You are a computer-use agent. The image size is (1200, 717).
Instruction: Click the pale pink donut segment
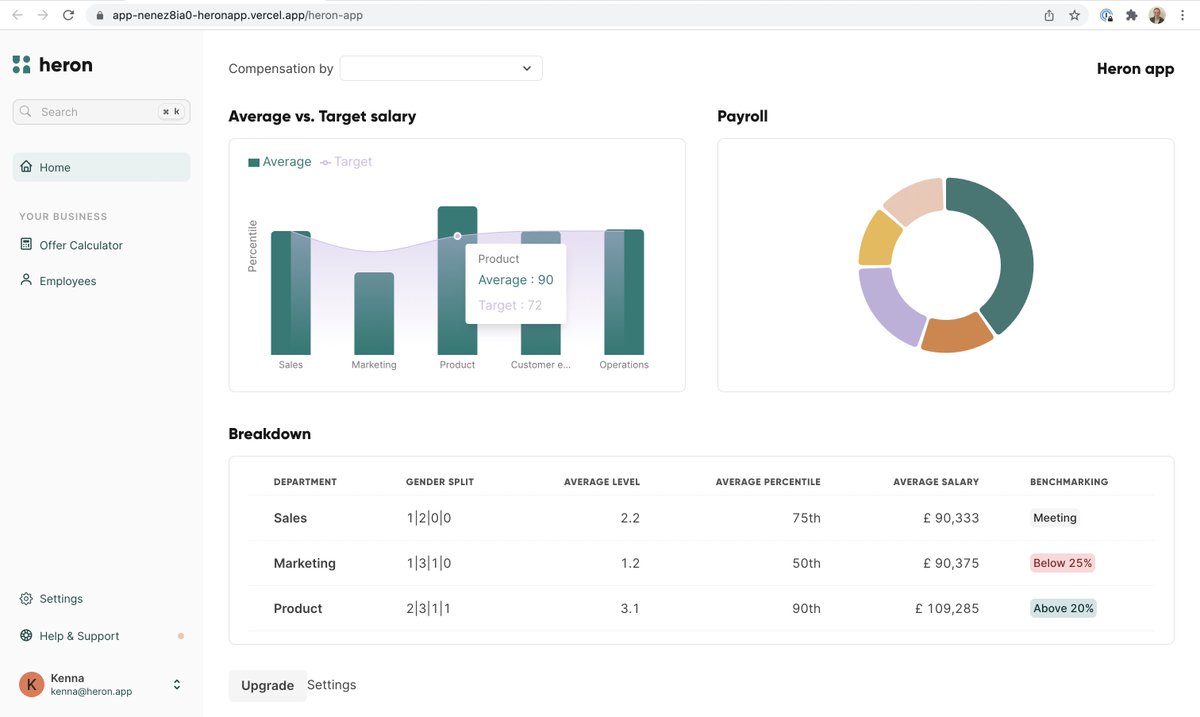[917, 199]
